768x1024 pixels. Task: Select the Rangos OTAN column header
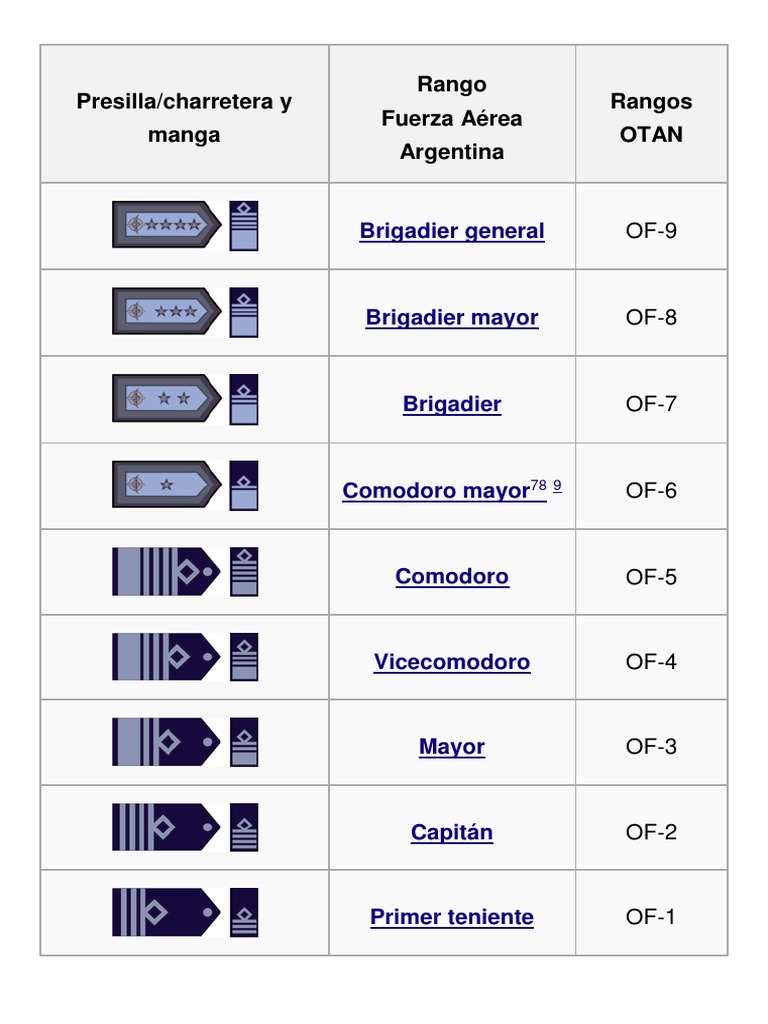651,117
